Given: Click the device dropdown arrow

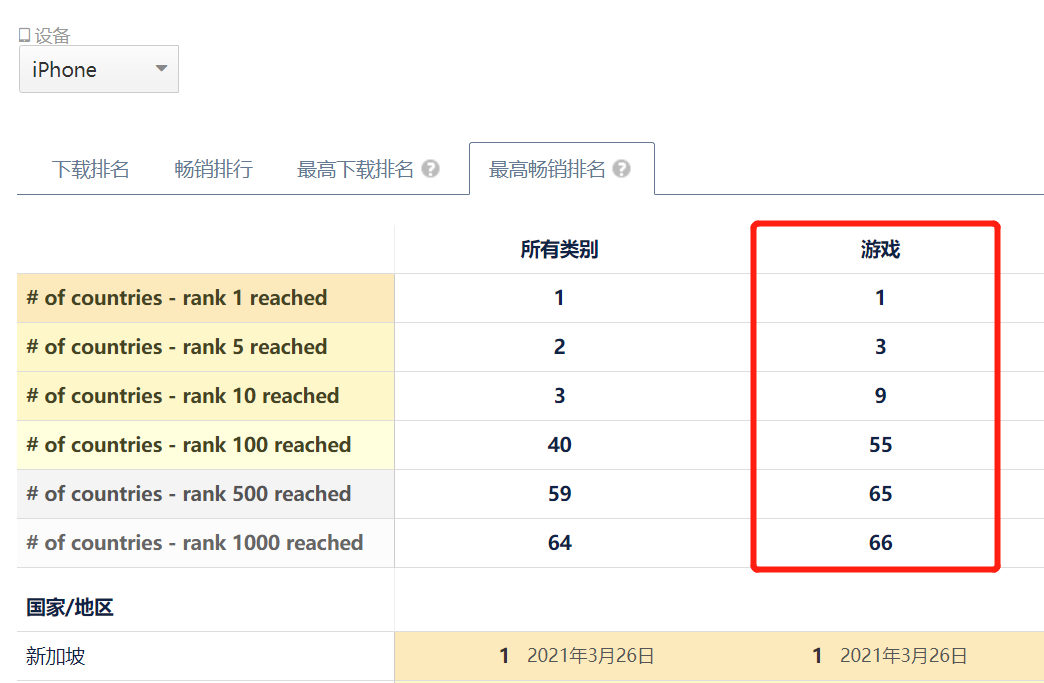Looking at the screenshot, I should [161, 69].
